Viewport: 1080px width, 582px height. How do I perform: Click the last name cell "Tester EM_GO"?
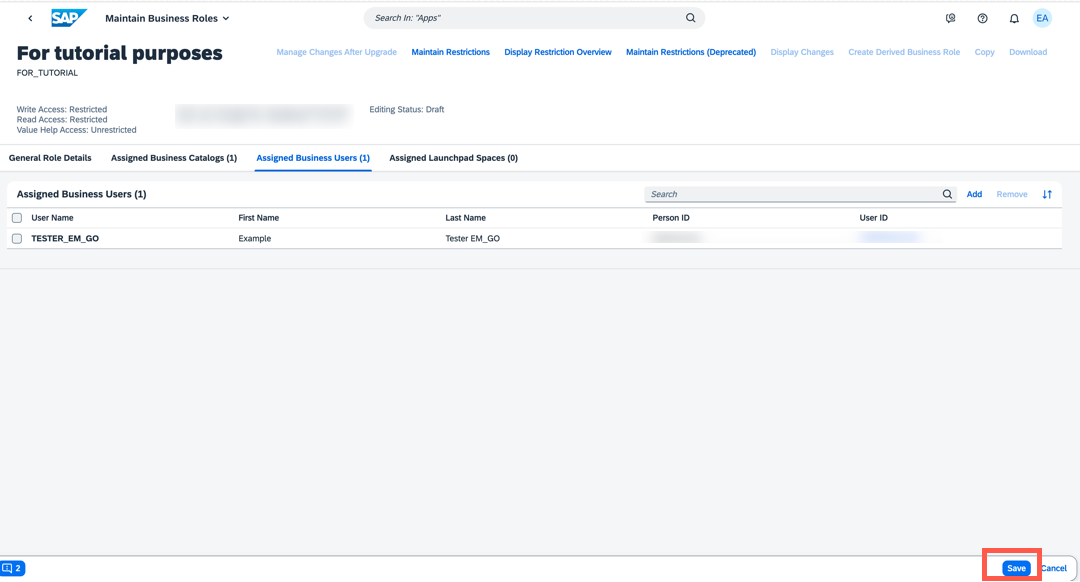[472, 238]
